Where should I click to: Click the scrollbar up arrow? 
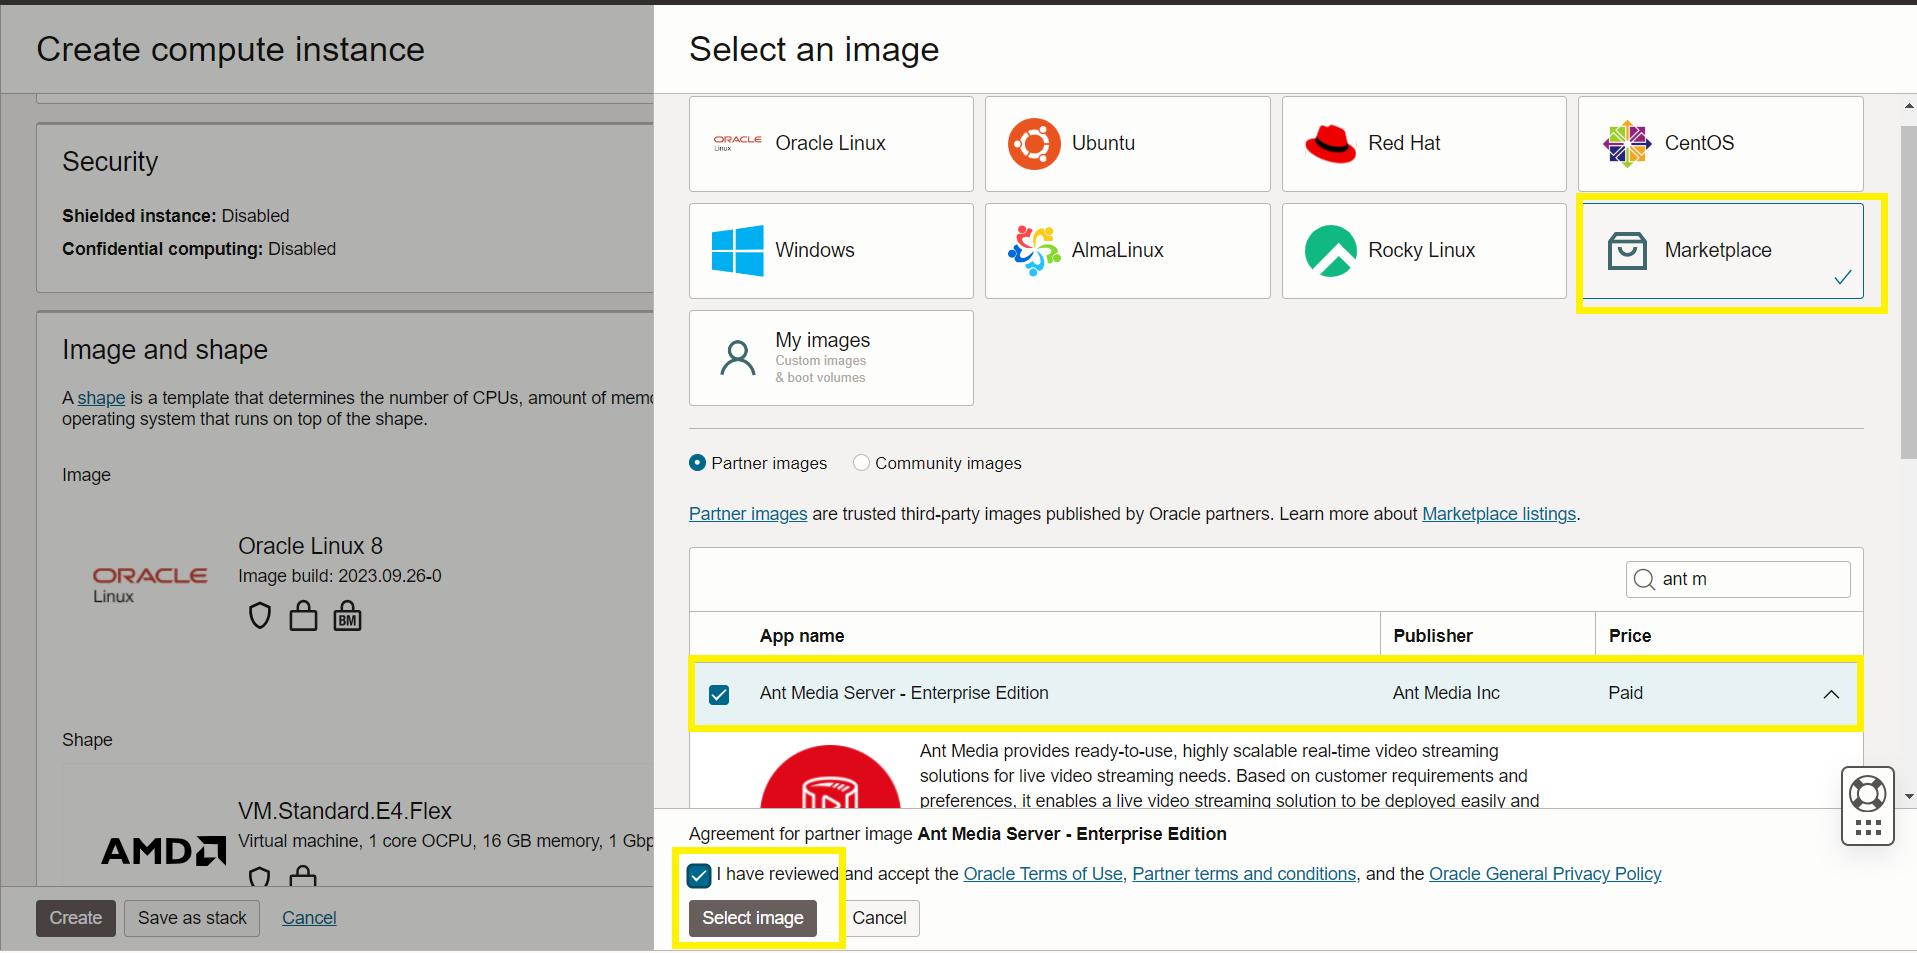pyautogui.click(x=1909, y=105)
